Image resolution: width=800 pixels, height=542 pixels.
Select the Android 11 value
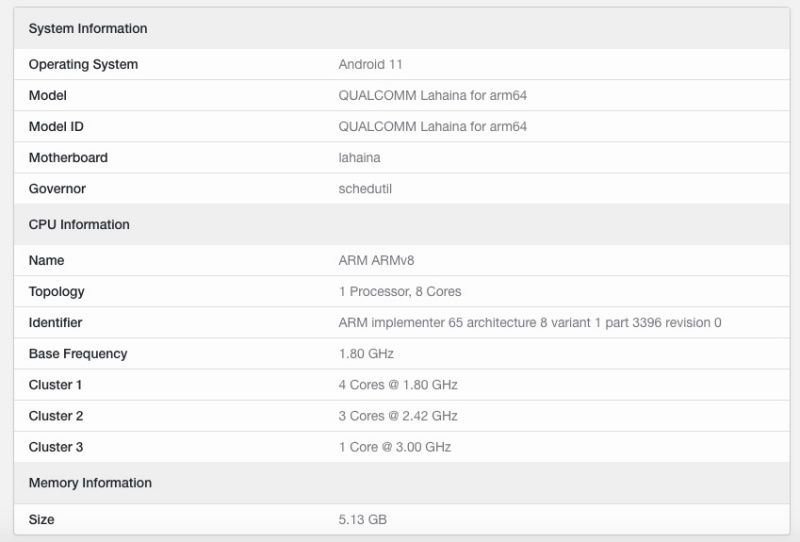[x=370, y=64]
